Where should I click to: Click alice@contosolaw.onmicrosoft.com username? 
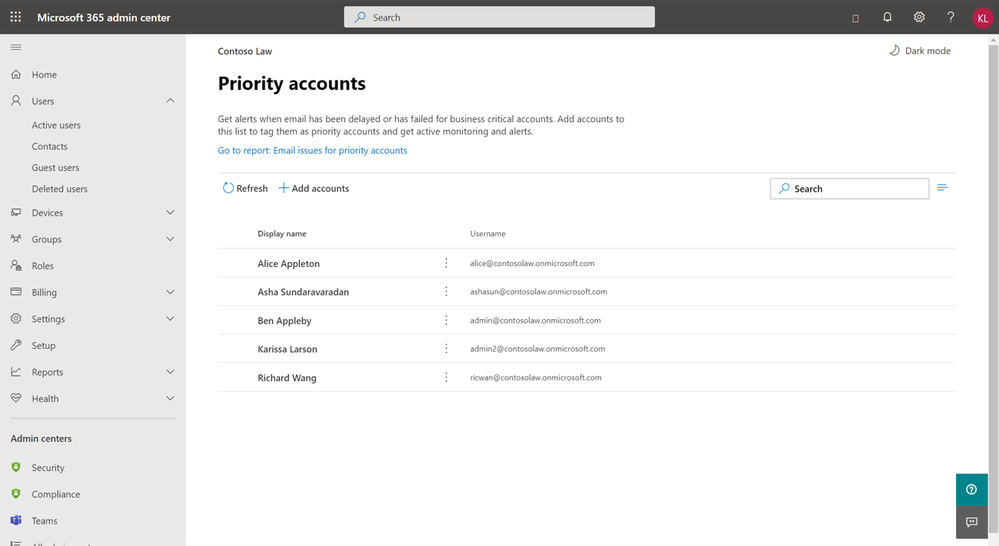532,263
